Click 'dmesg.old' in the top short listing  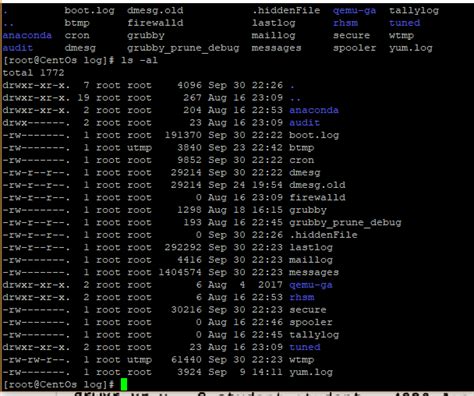point(155,11)
